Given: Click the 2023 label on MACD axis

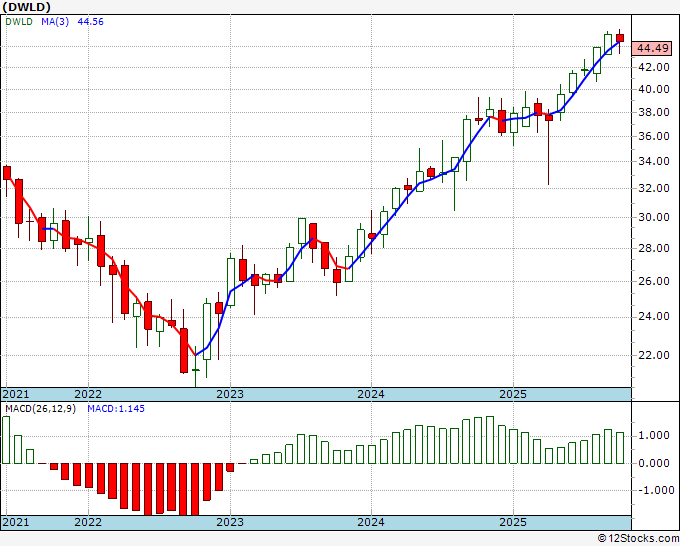Looking at the screenshot, I should click(230, 522).
